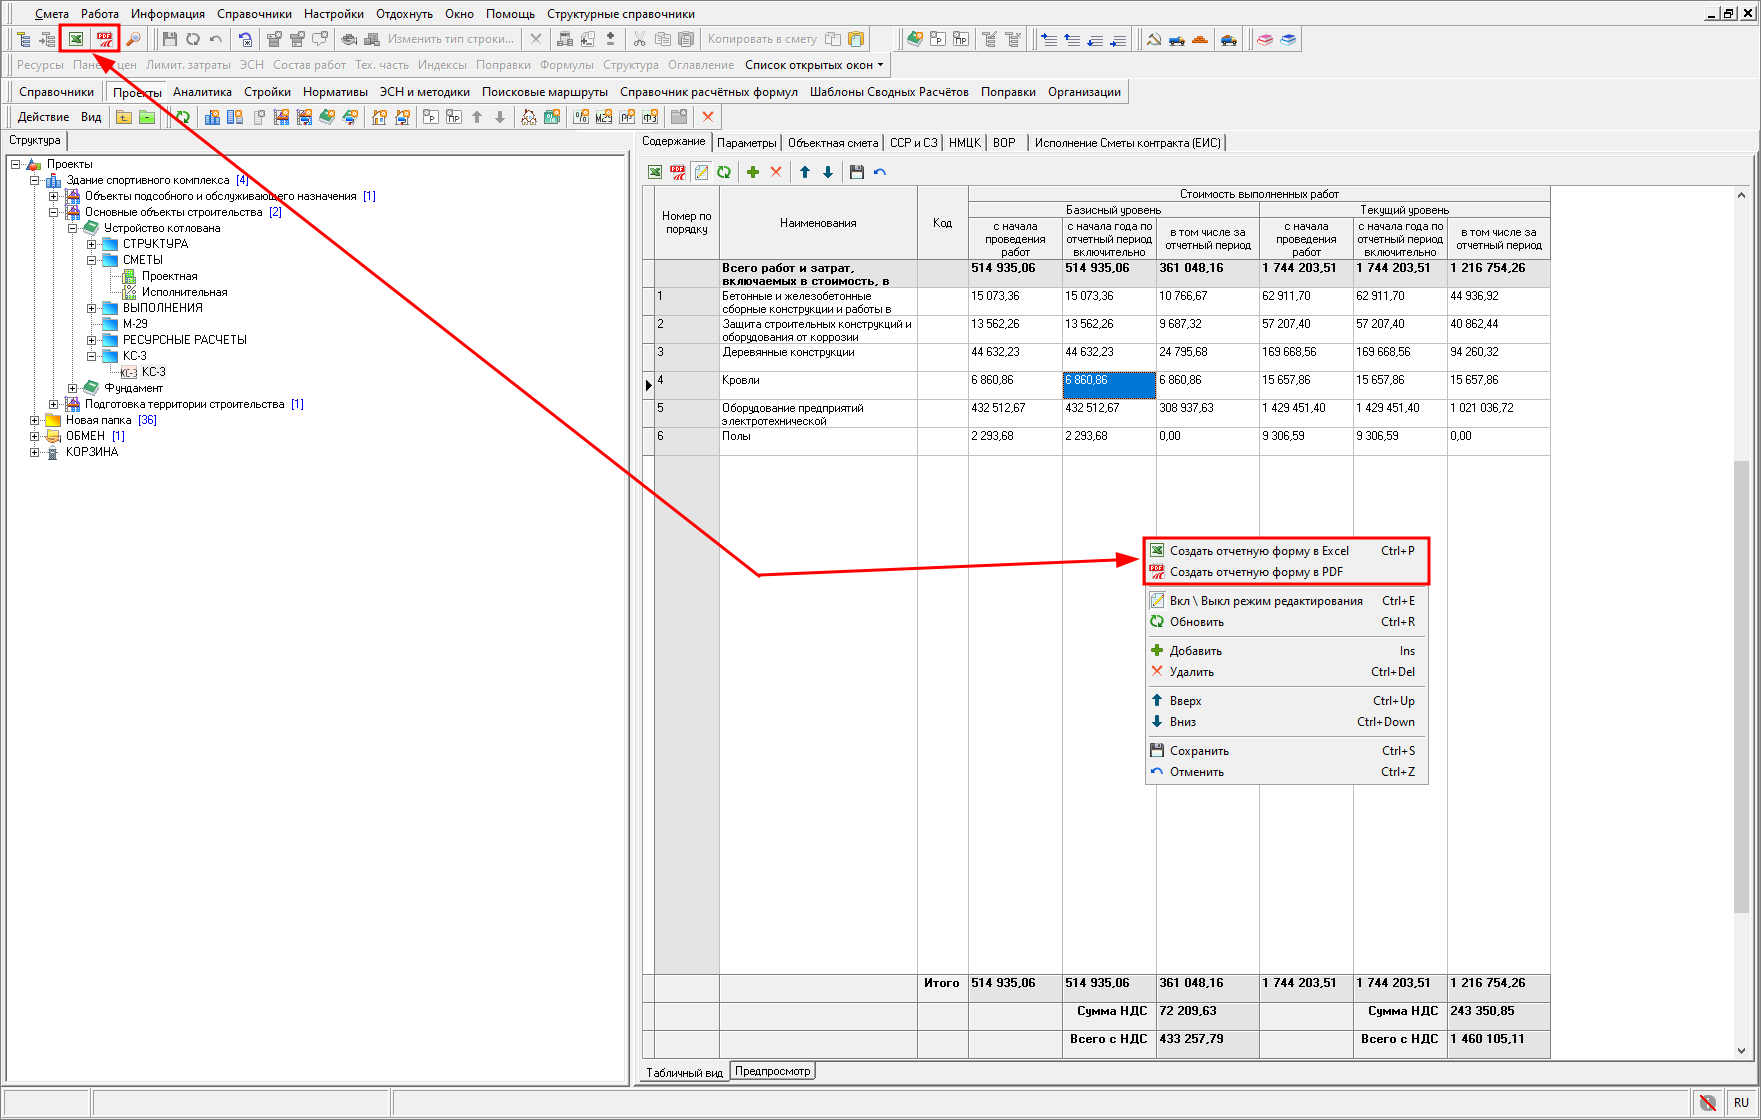Toggle the edit mode icon above the table
The width and height of the screenshot is (1761, 1120).
(701, 172)
